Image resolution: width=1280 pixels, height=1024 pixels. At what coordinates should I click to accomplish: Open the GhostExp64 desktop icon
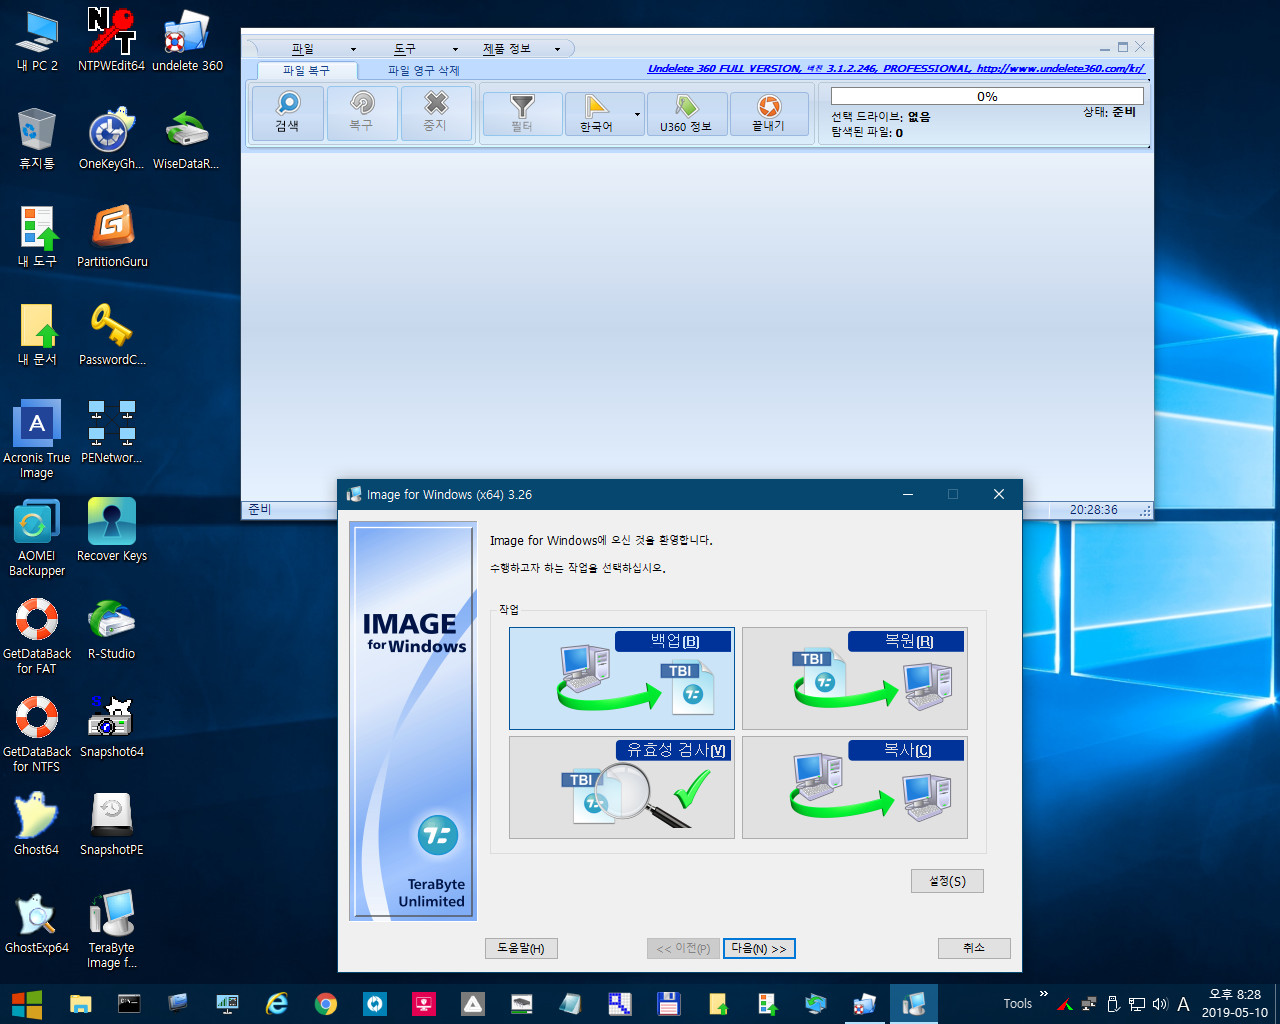coord(37,922)
